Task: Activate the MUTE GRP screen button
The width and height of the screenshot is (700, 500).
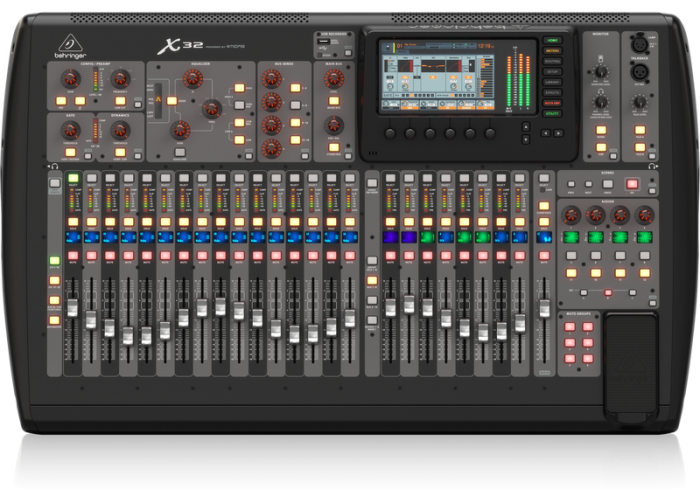Action: 552,103
